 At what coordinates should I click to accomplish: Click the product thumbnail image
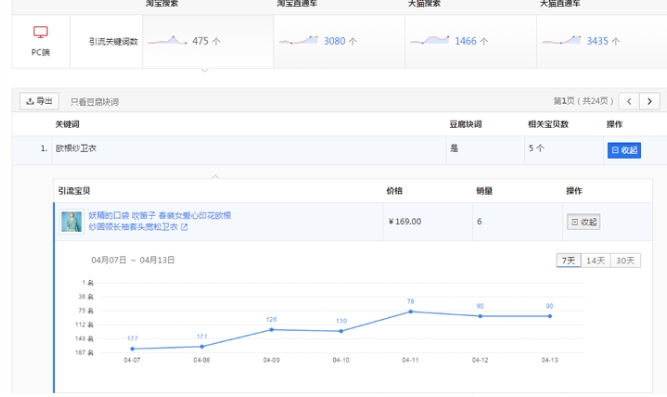pos(71,222)
